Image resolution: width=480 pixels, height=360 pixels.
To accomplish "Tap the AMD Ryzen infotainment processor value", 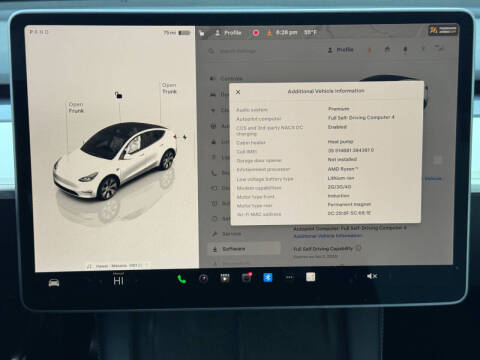I will 343,169.
